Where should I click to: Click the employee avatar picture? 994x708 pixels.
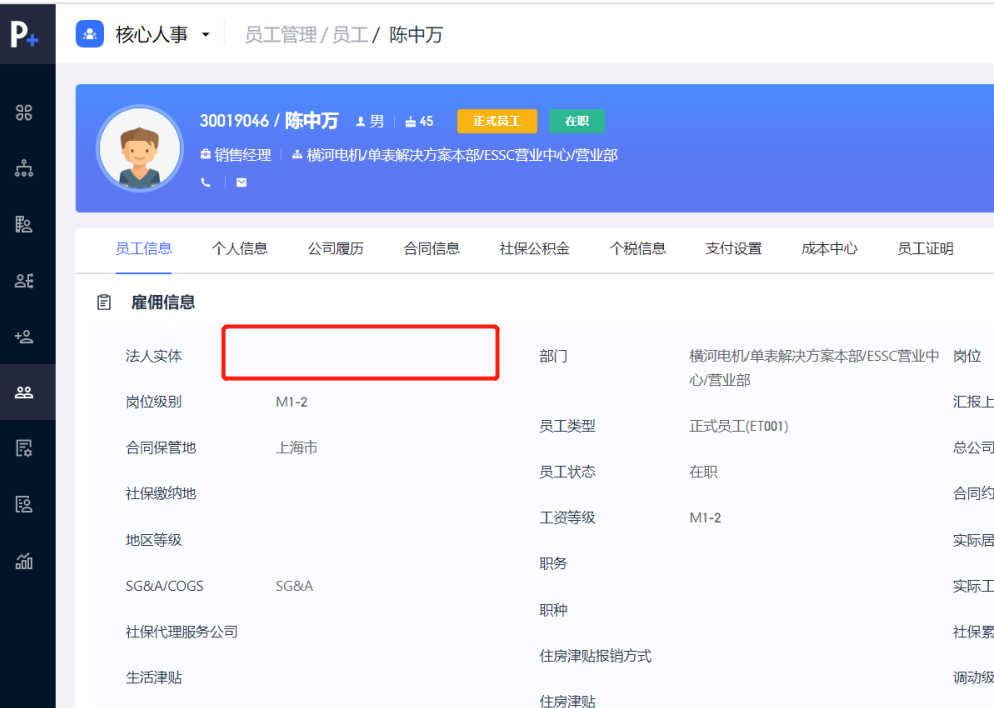[139, 149]
